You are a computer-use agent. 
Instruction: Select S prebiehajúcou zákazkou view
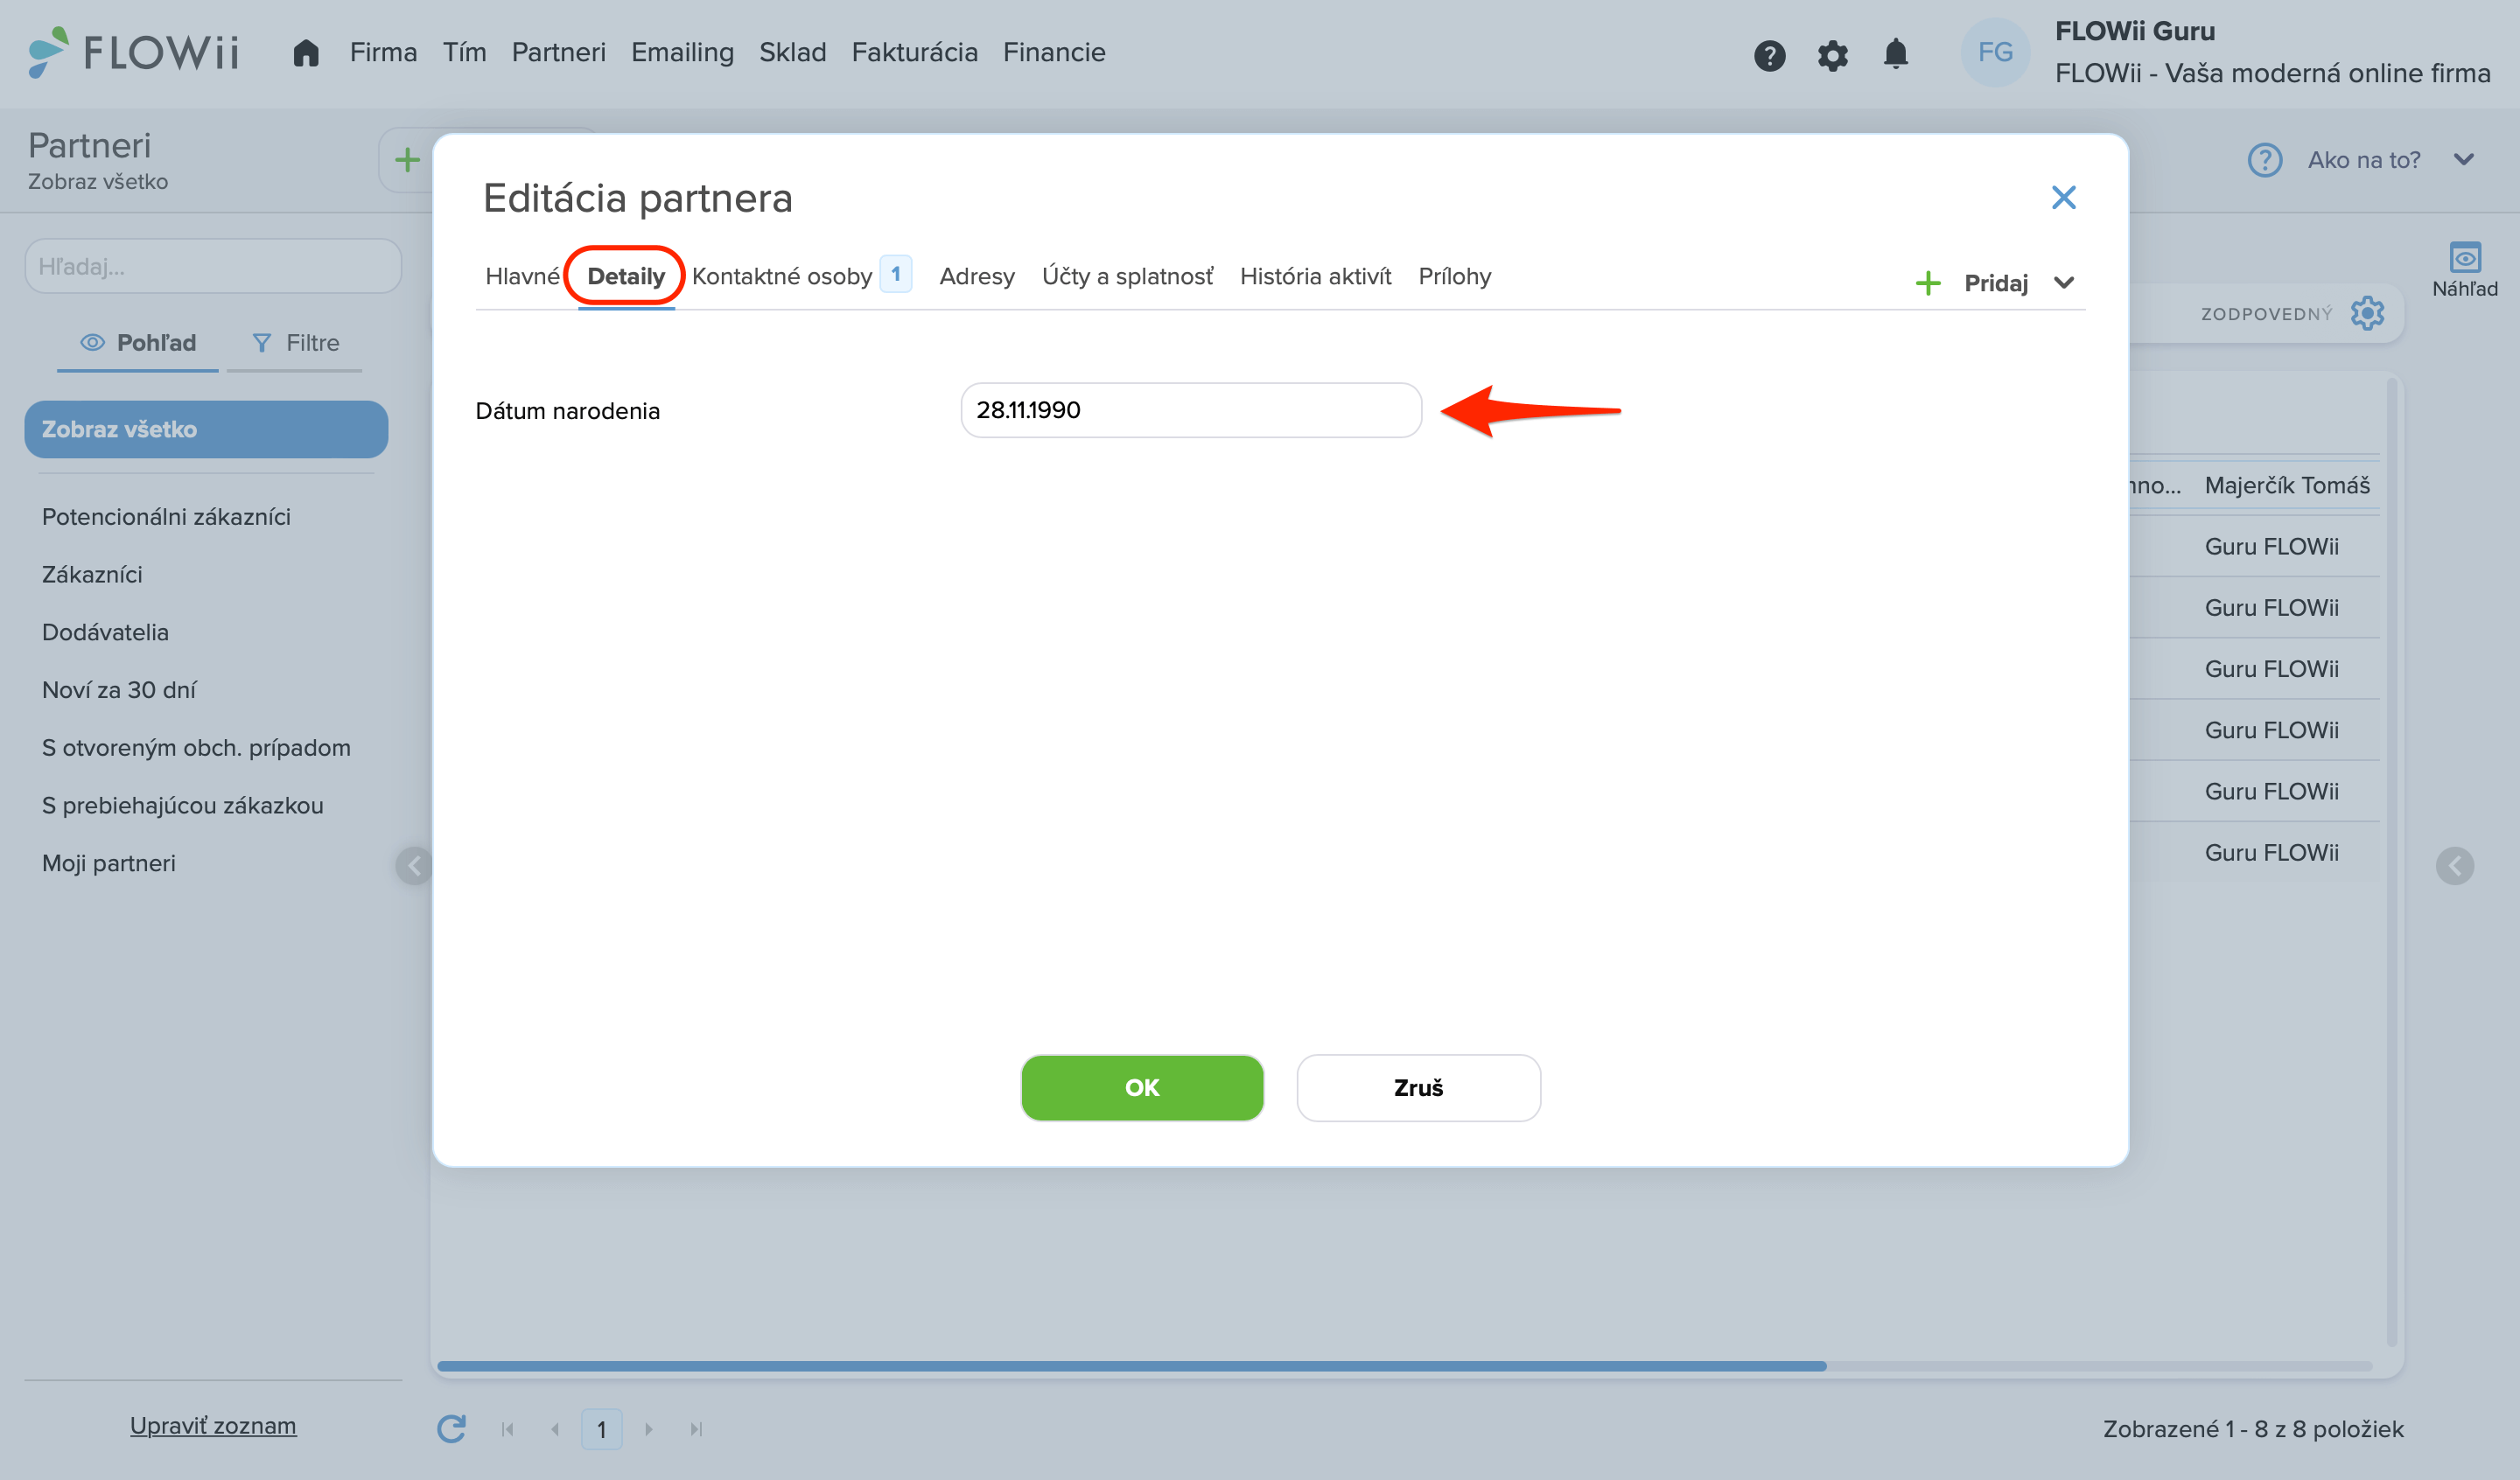183,806
